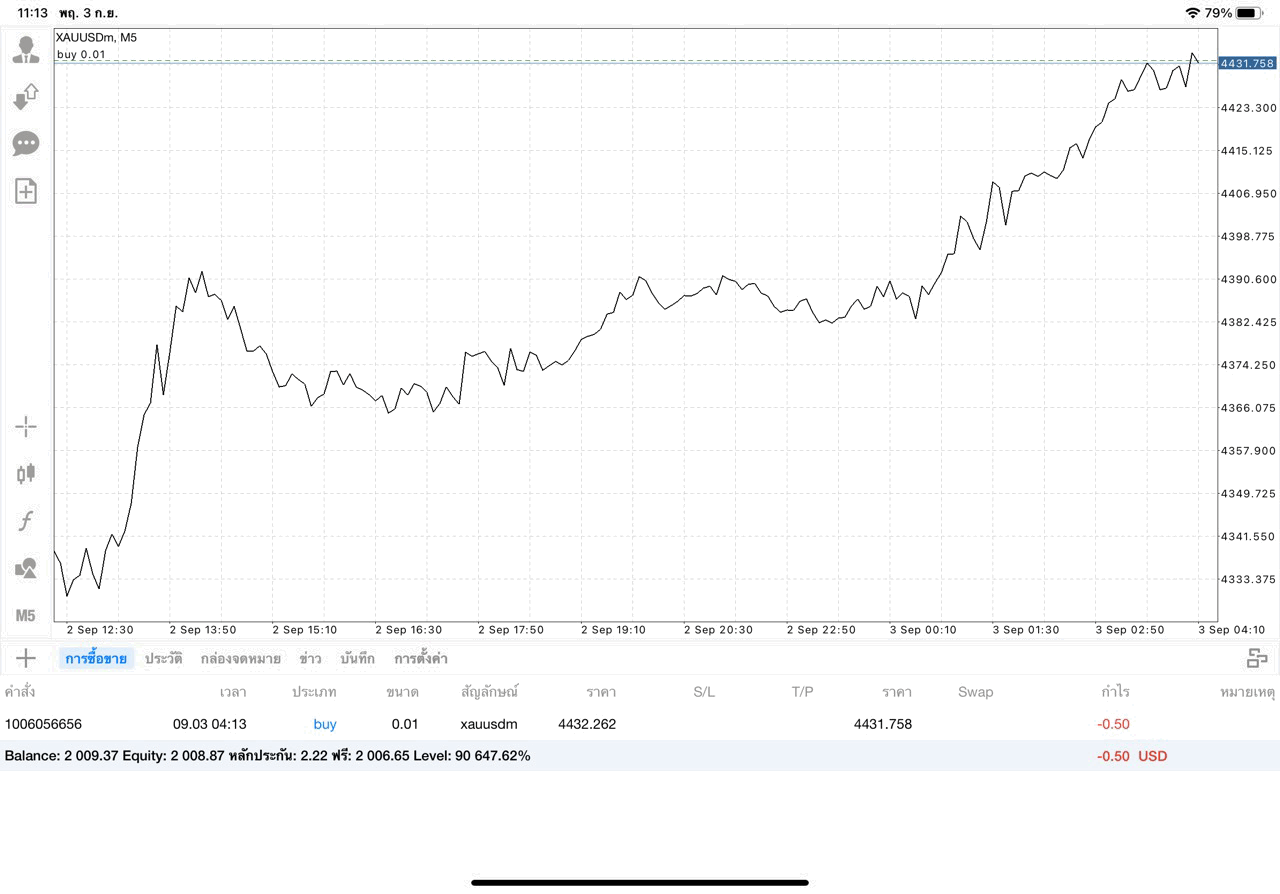Open the indicators function icon

click(x=26, y=520)
